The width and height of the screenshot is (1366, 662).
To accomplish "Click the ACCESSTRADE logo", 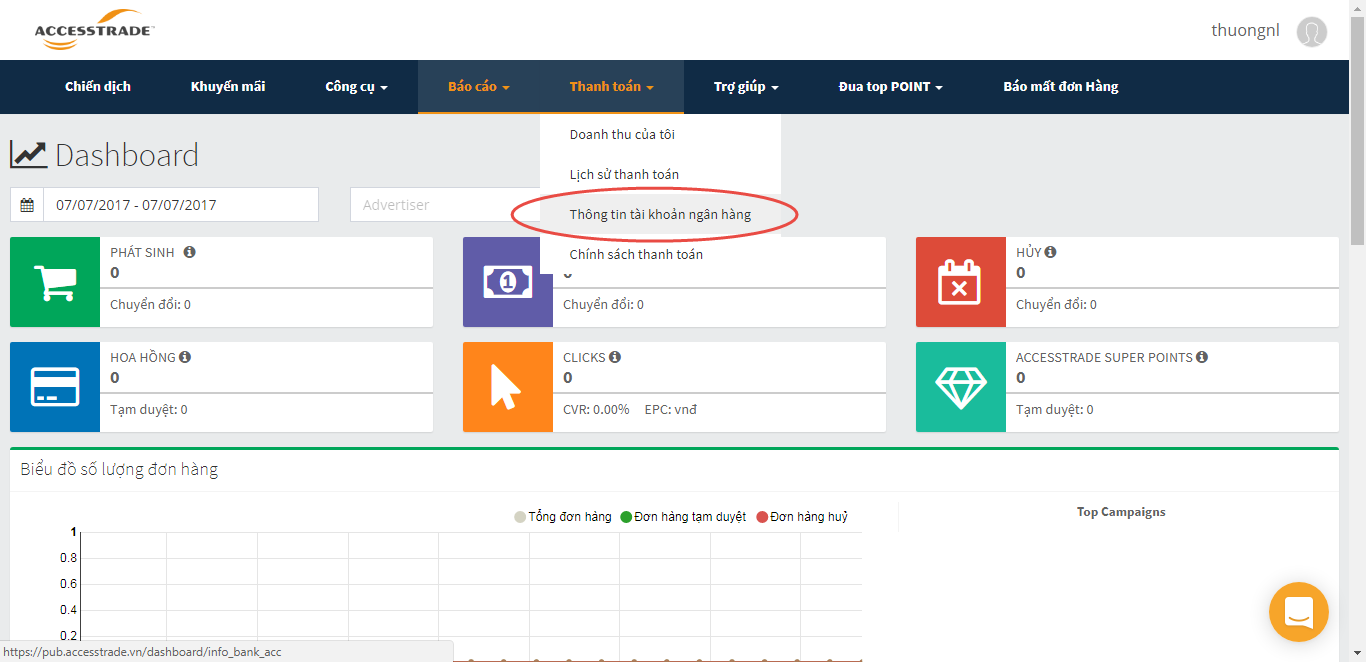I will [93, 30].
